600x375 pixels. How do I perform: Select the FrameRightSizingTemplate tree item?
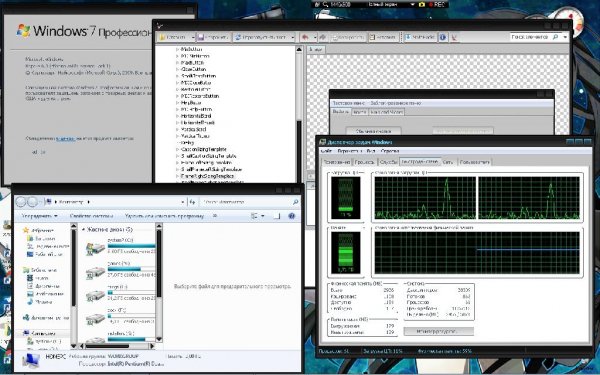207,176
